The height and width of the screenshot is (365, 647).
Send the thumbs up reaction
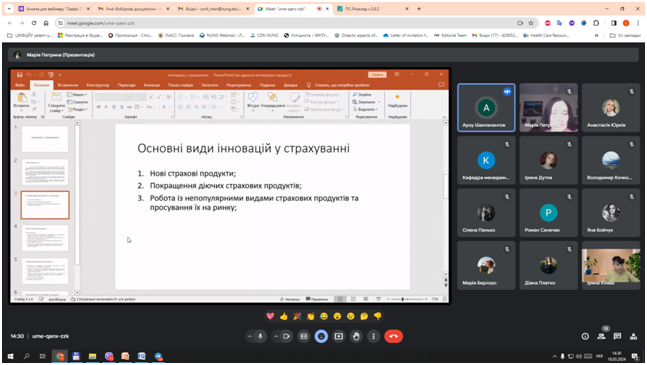(x=283, y=316)
